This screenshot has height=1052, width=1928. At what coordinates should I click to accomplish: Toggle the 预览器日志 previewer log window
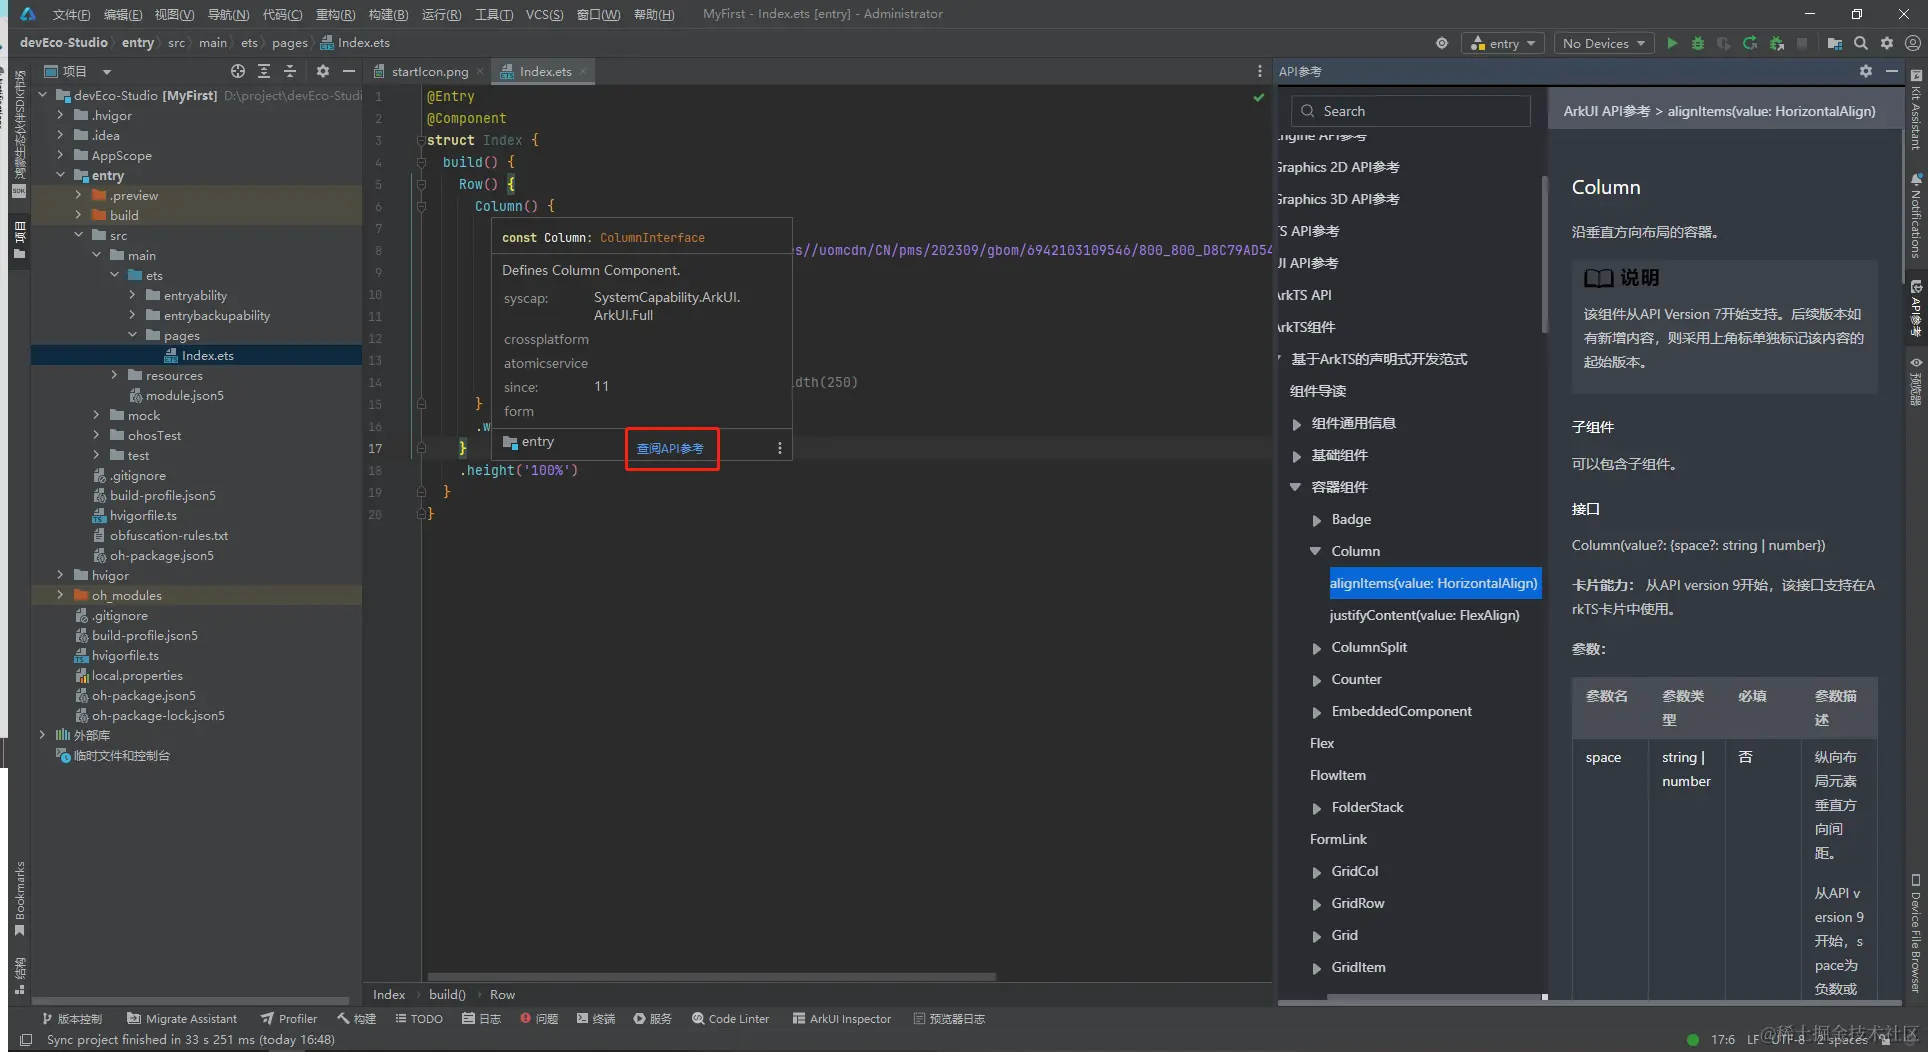949,1019
